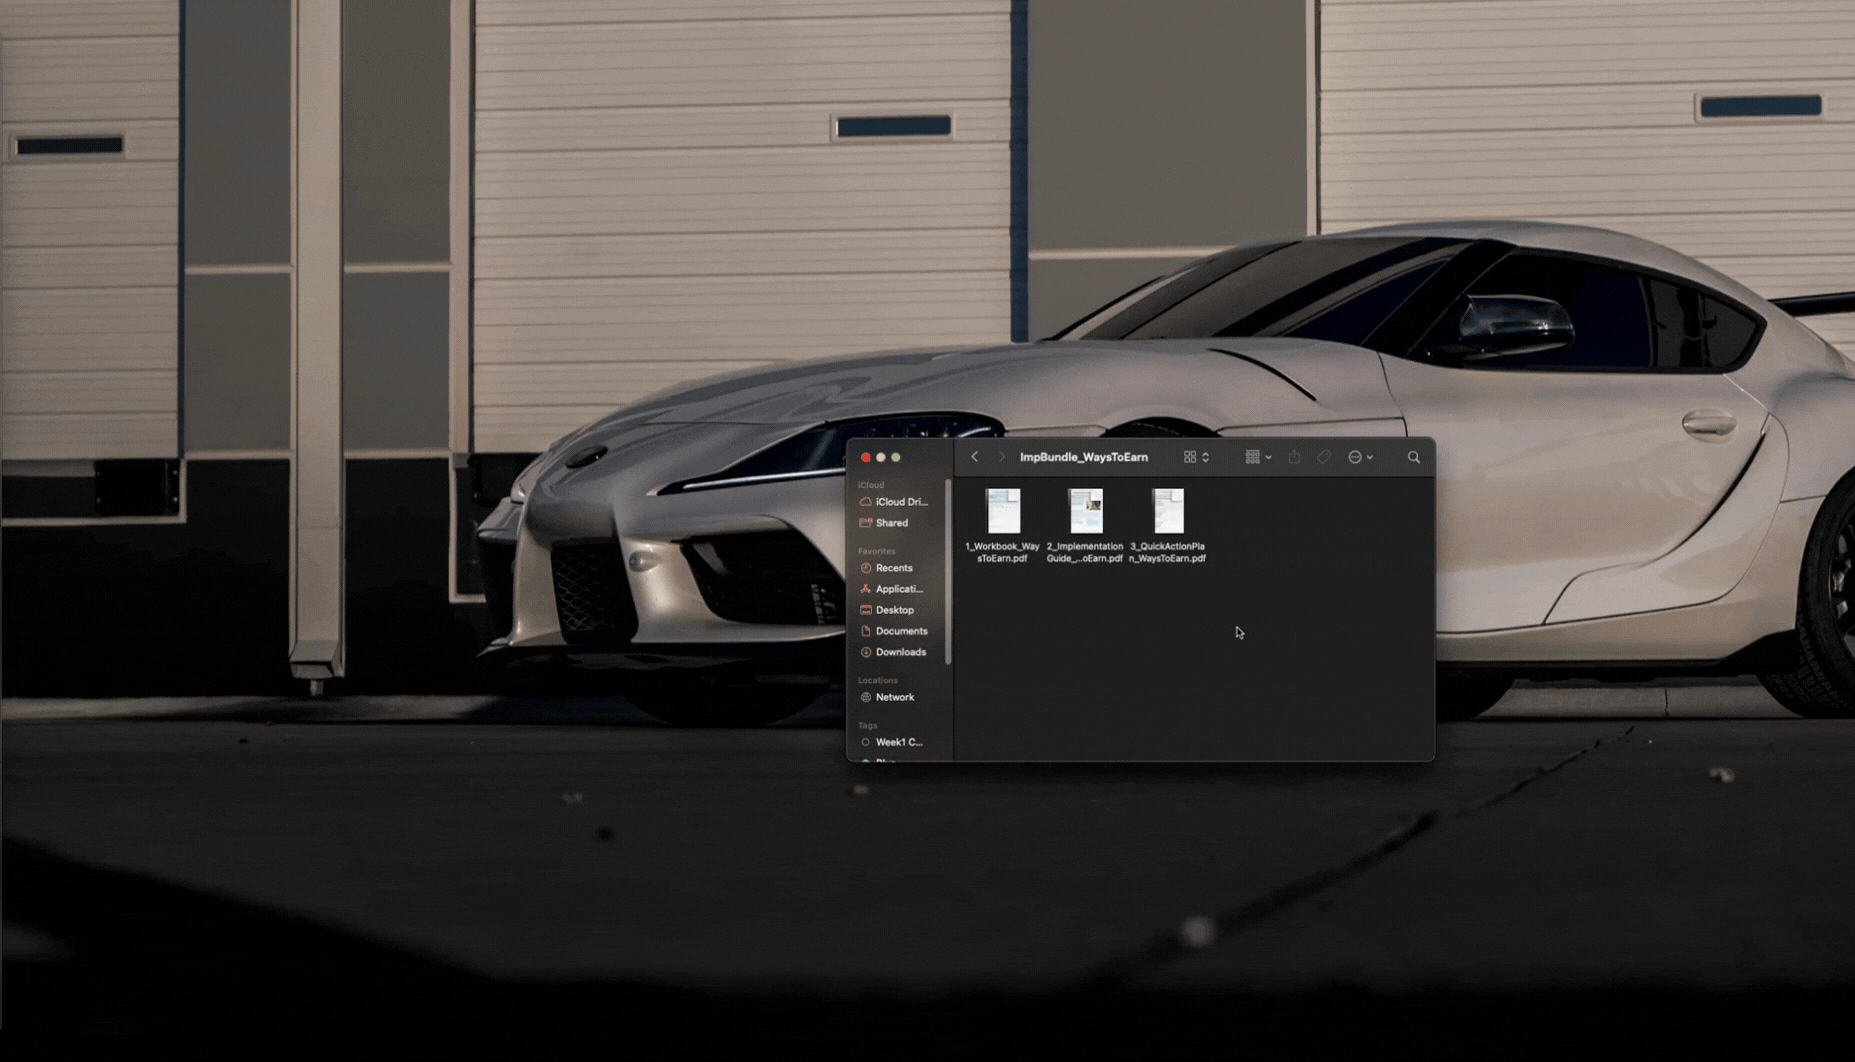This screenshot has height=1062, width=1855.
Task: Minimize the Finder window with yellow button
Action: tap(881, 457)
